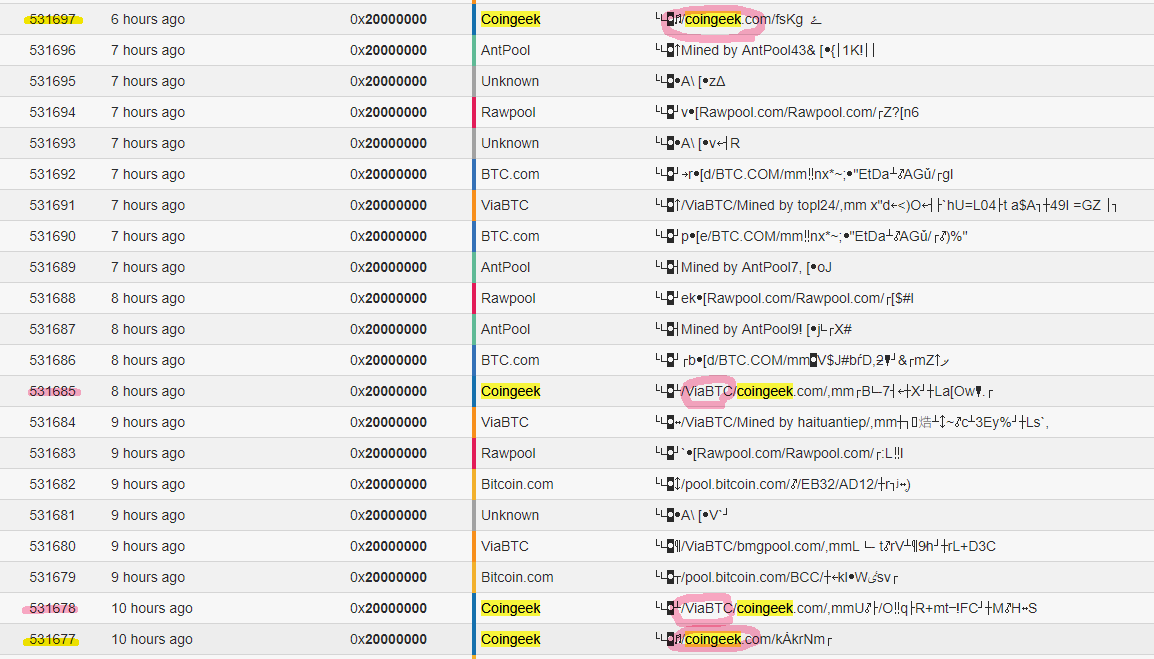Open block 531682 link
This screenshot has width=1154, height=659.
point(52,484)
